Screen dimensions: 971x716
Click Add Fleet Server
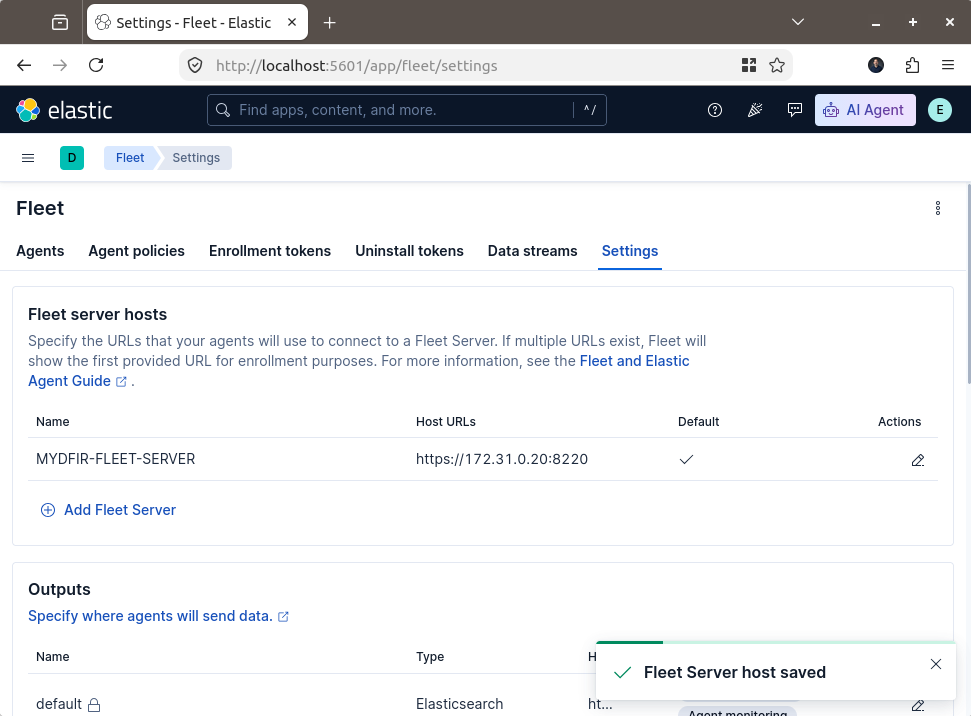coord(109,510)
